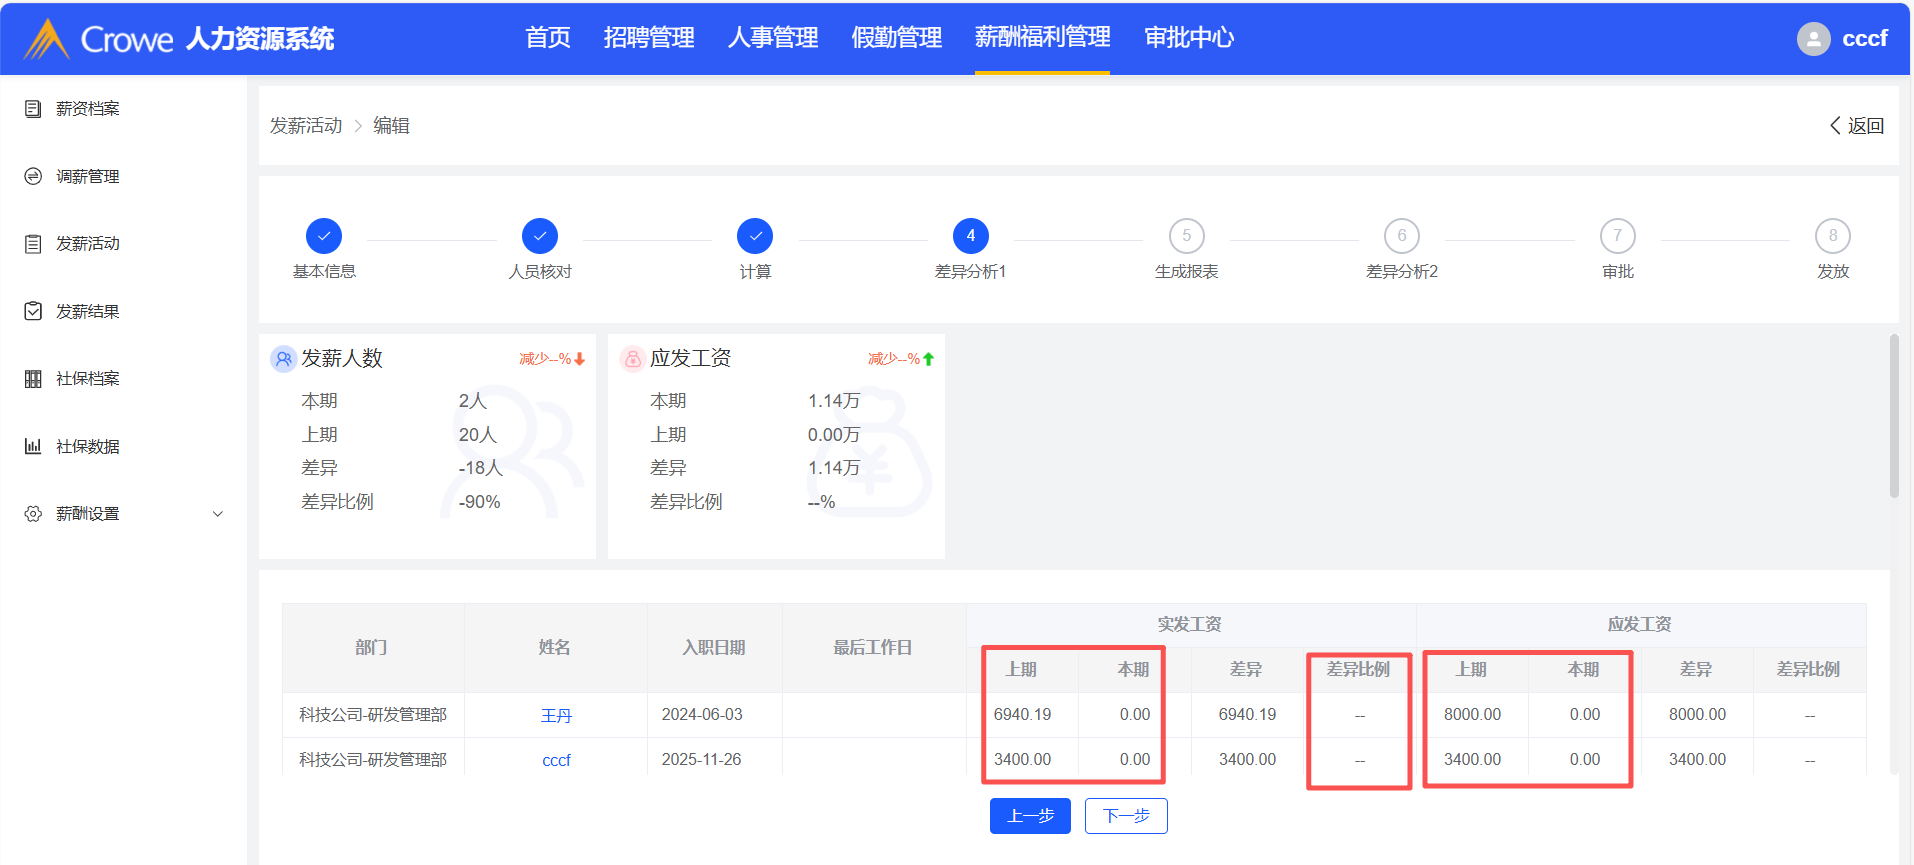Click the 20人 上期 headcount value
1914x865 pixels.
coord(477,435)
